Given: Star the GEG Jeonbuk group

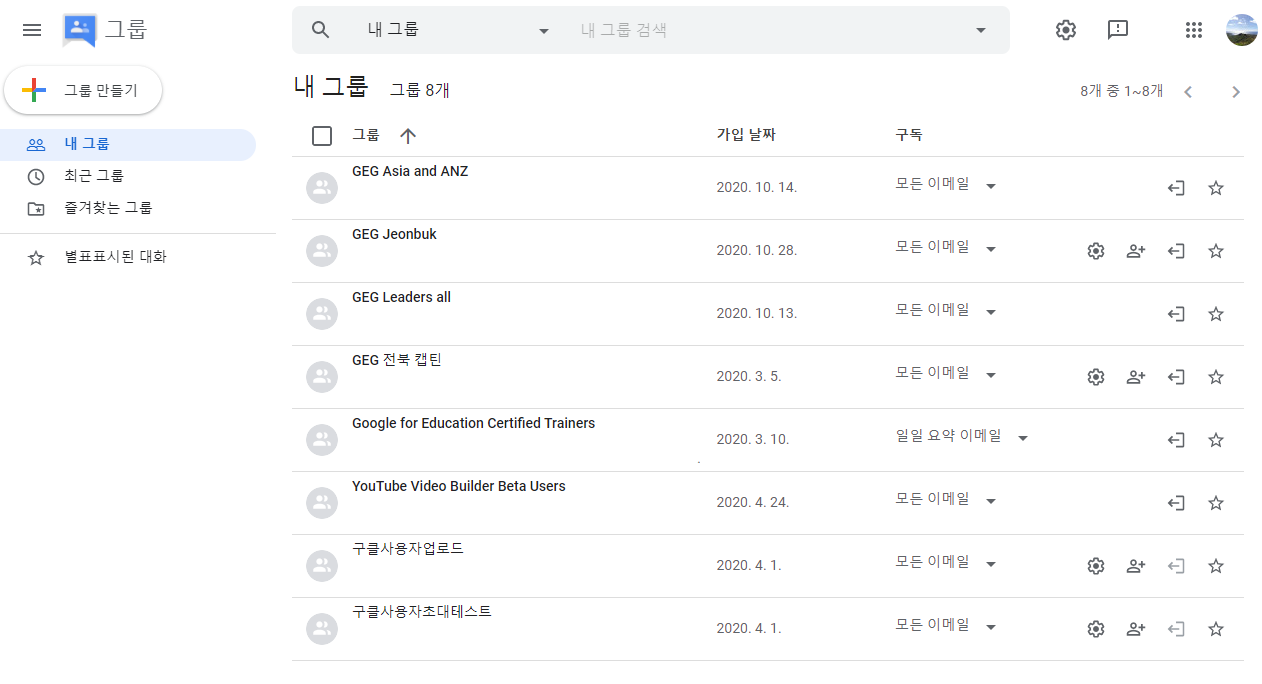Looking at the screenshot, I should (1216, 251).
